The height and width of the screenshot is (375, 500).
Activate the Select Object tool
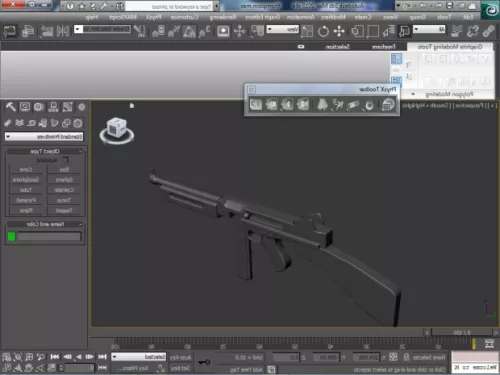coord(404,31)
